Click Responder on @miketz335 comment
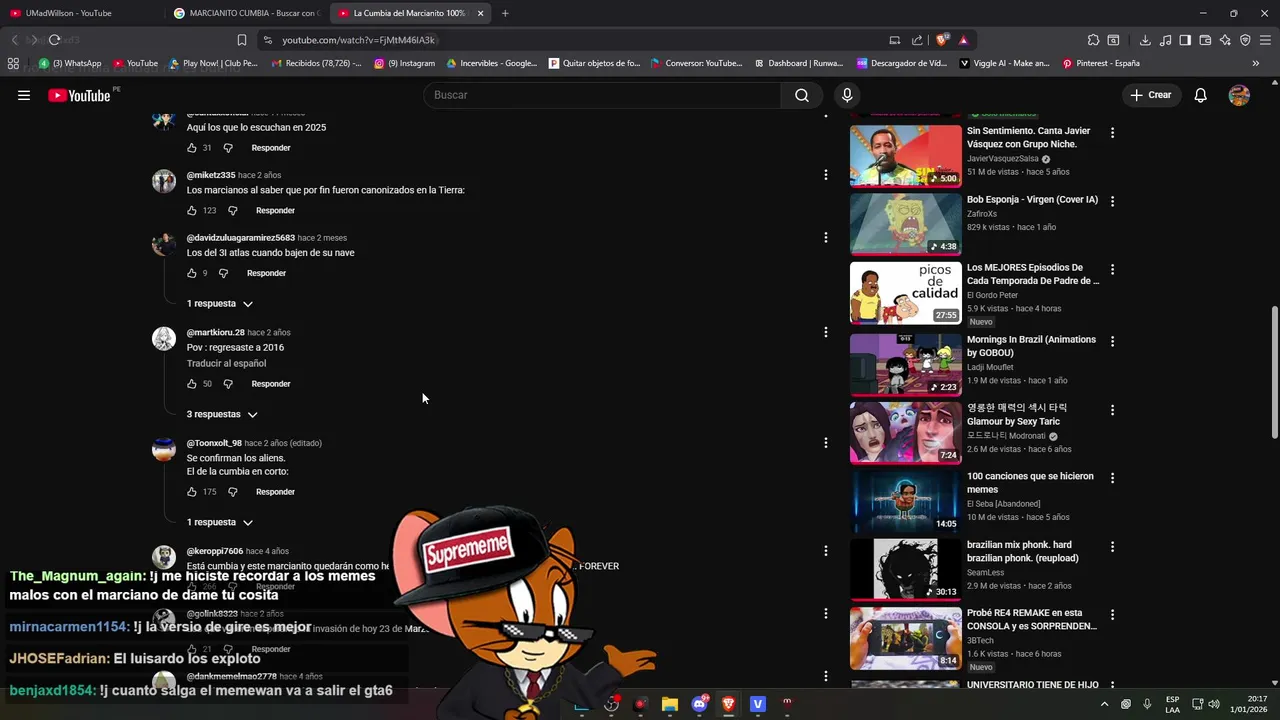This screenshot has width=1280, height=720. [275, 211]
